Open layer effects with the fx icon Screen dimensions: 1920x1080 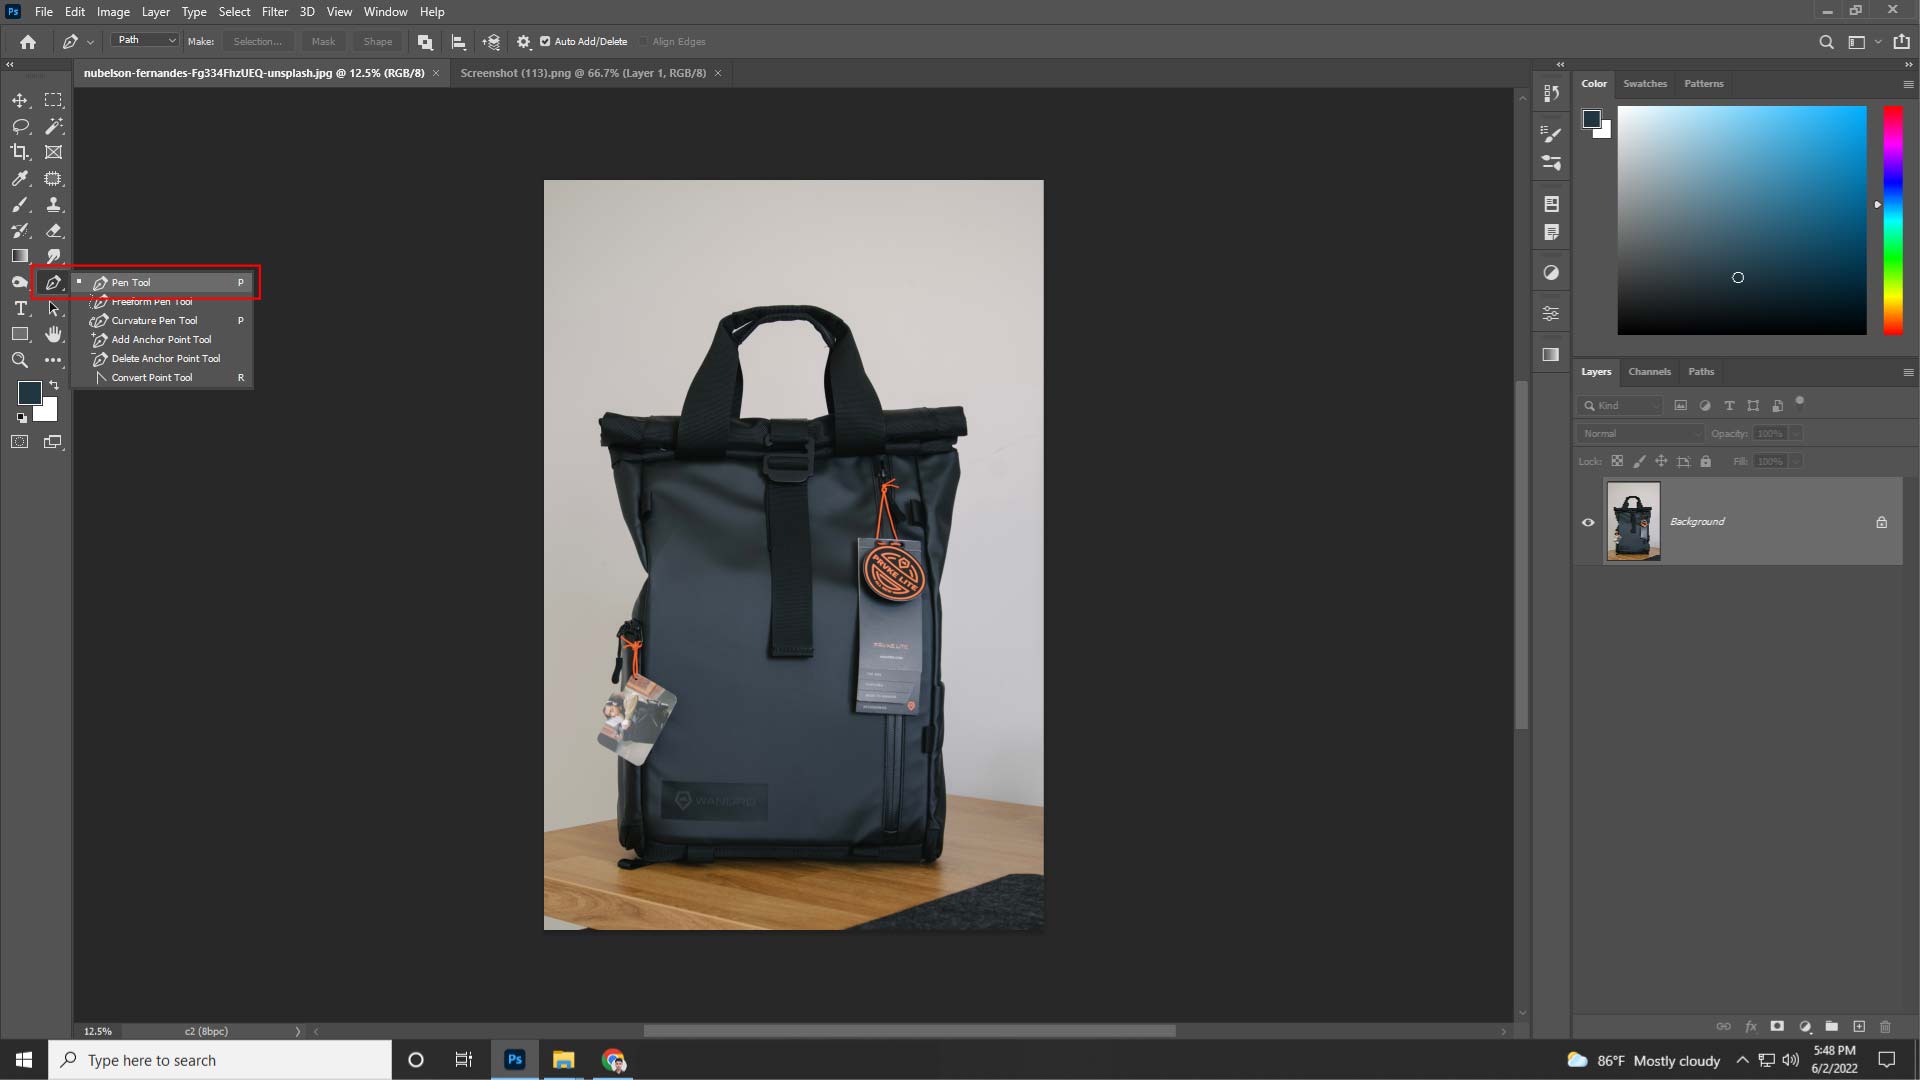pos(1751,1026)
